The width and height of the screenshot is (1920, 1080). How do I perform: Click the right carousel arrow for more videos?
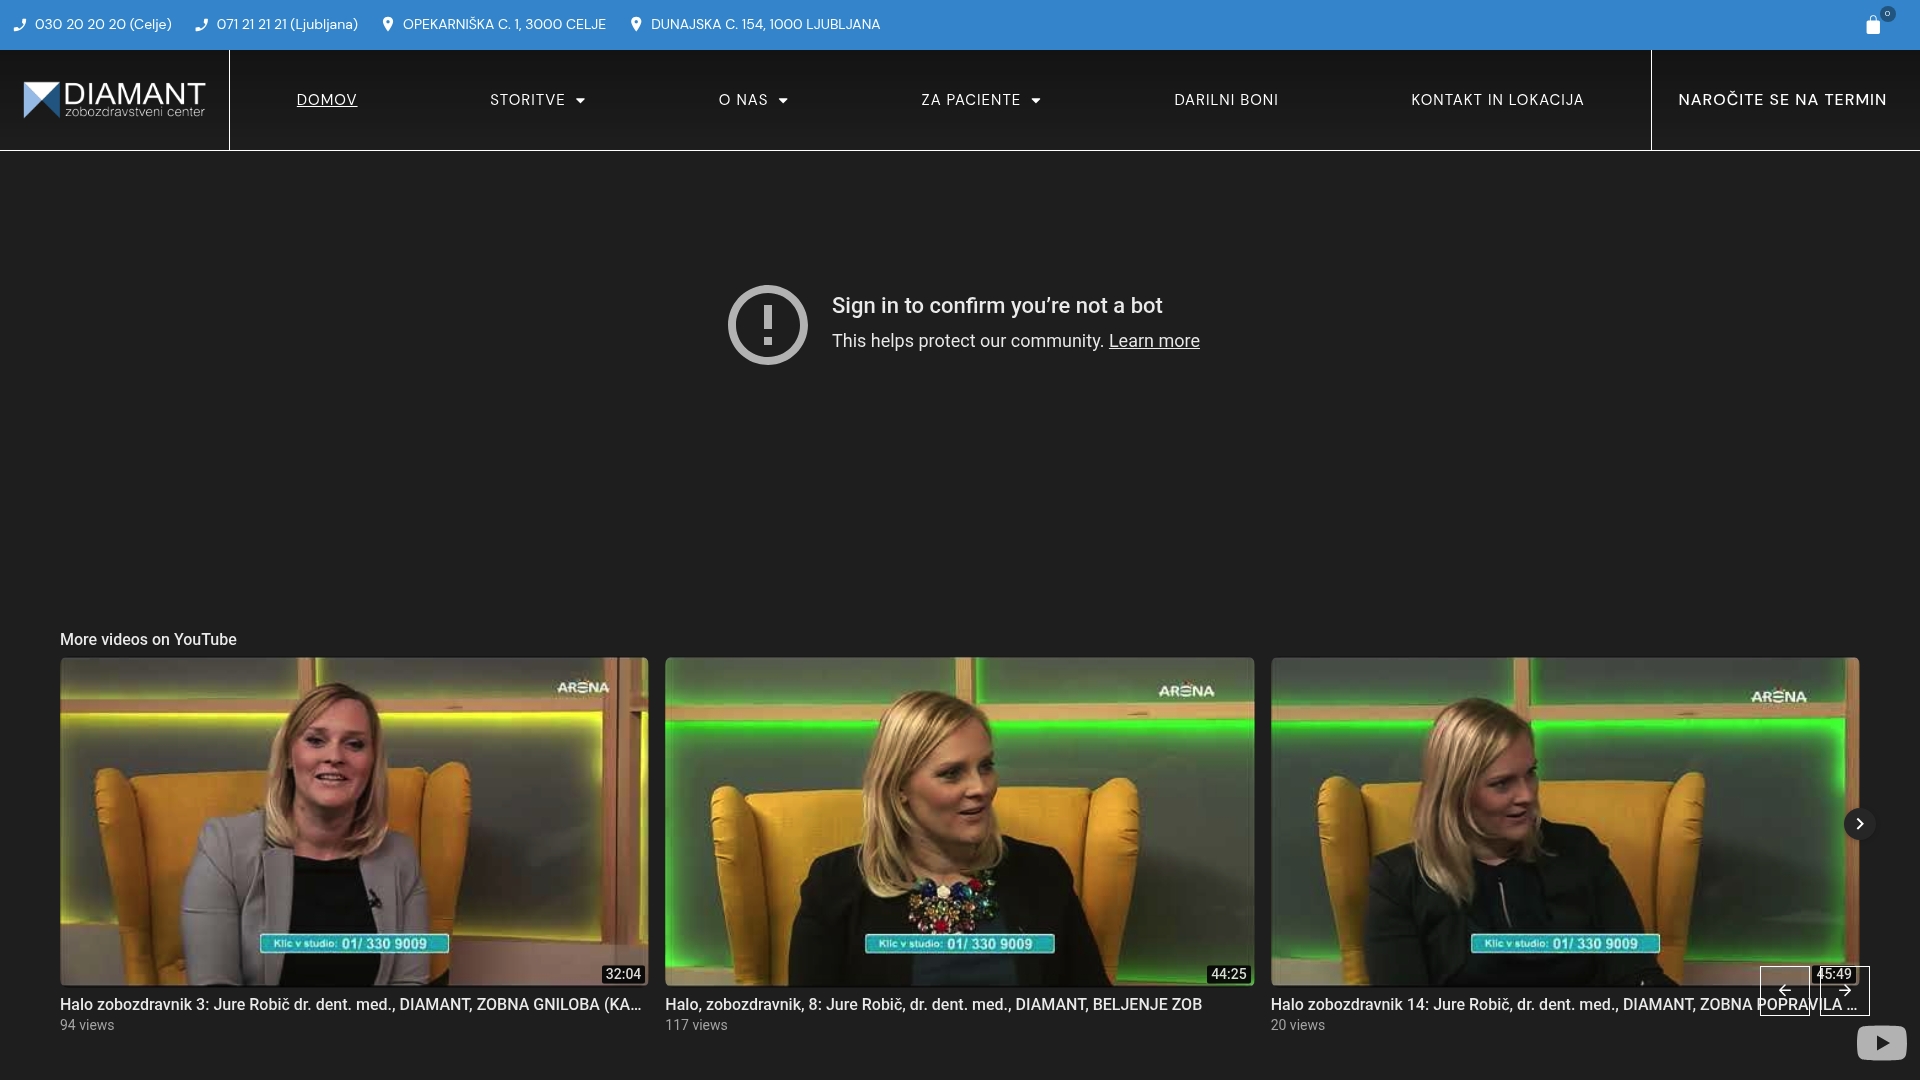(x=1858, y=823)
